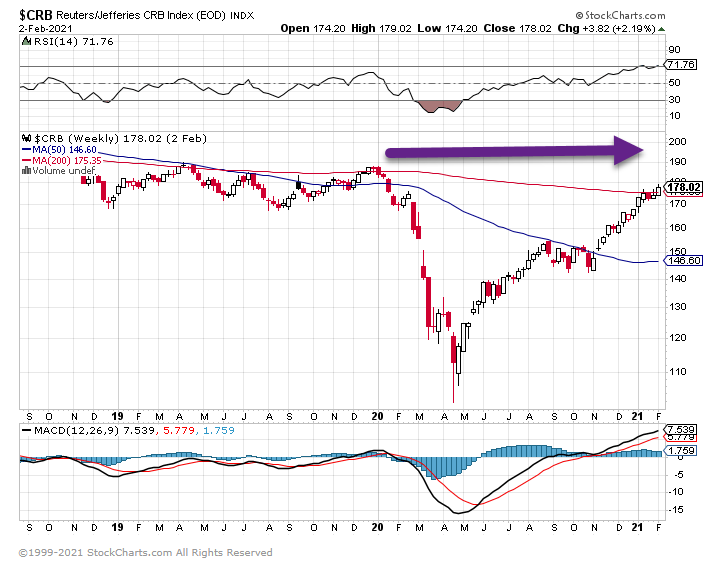The height and width of the screenshot is (562, 728).
Task: Click the $CRB (Weekly) 178.02 (2 Feb) legend
Action: pyautogui.click(x=120, y=138)
